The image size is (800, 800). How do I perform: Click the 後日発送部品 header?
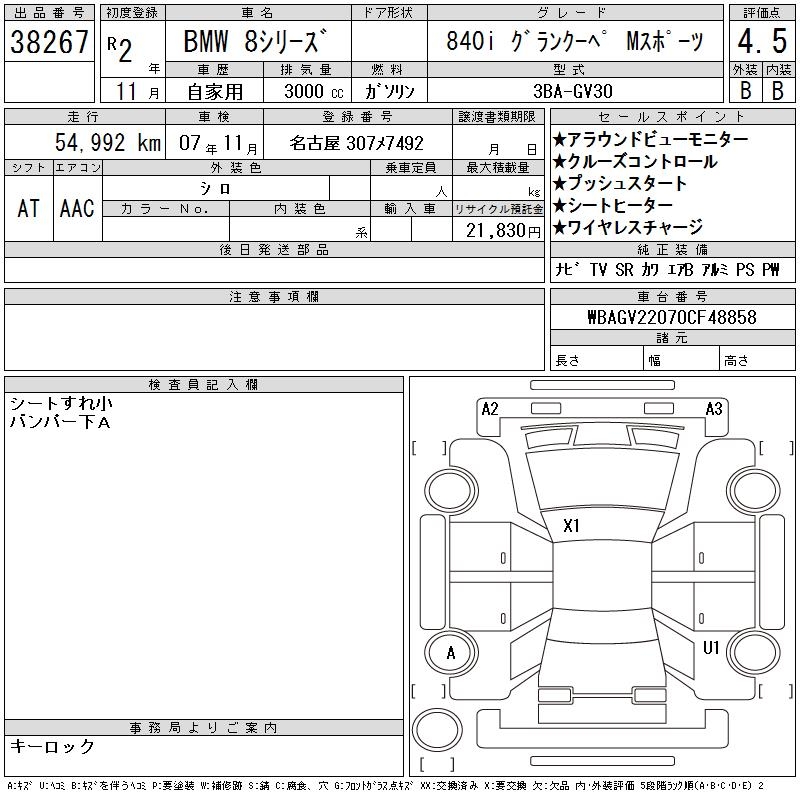pos(274,249)
